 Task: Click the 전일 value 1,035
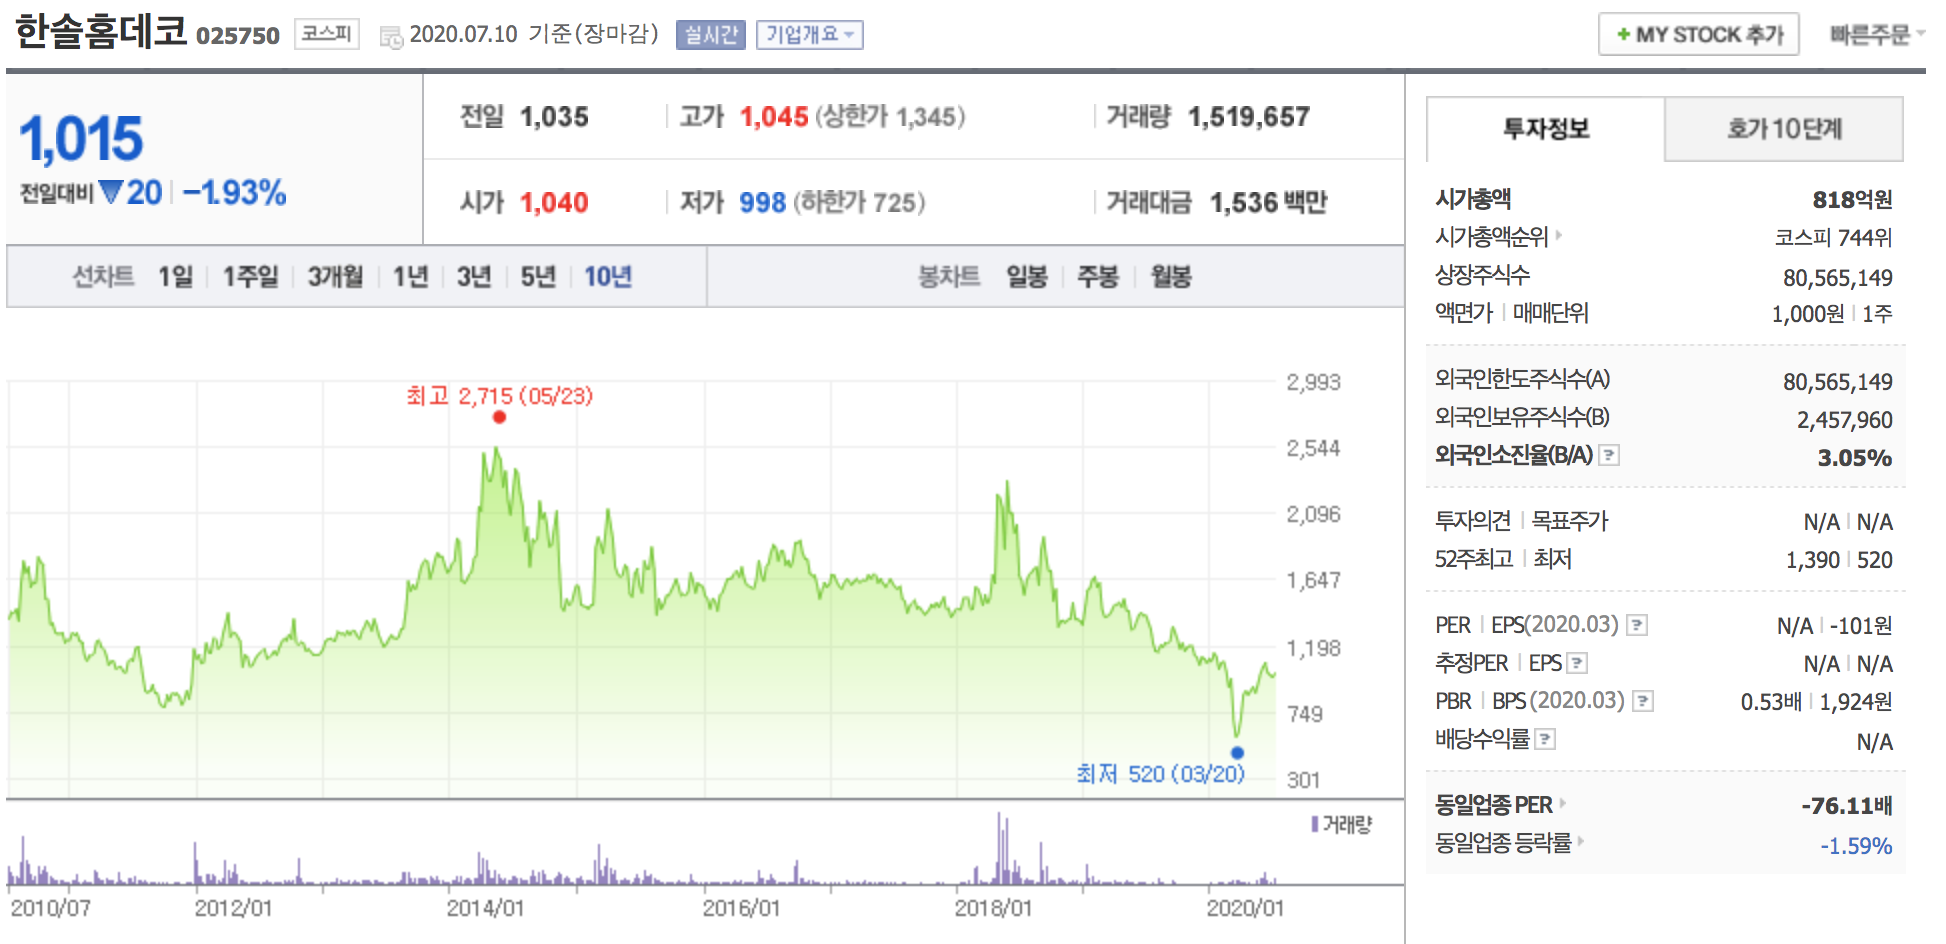tap(554, 117)
